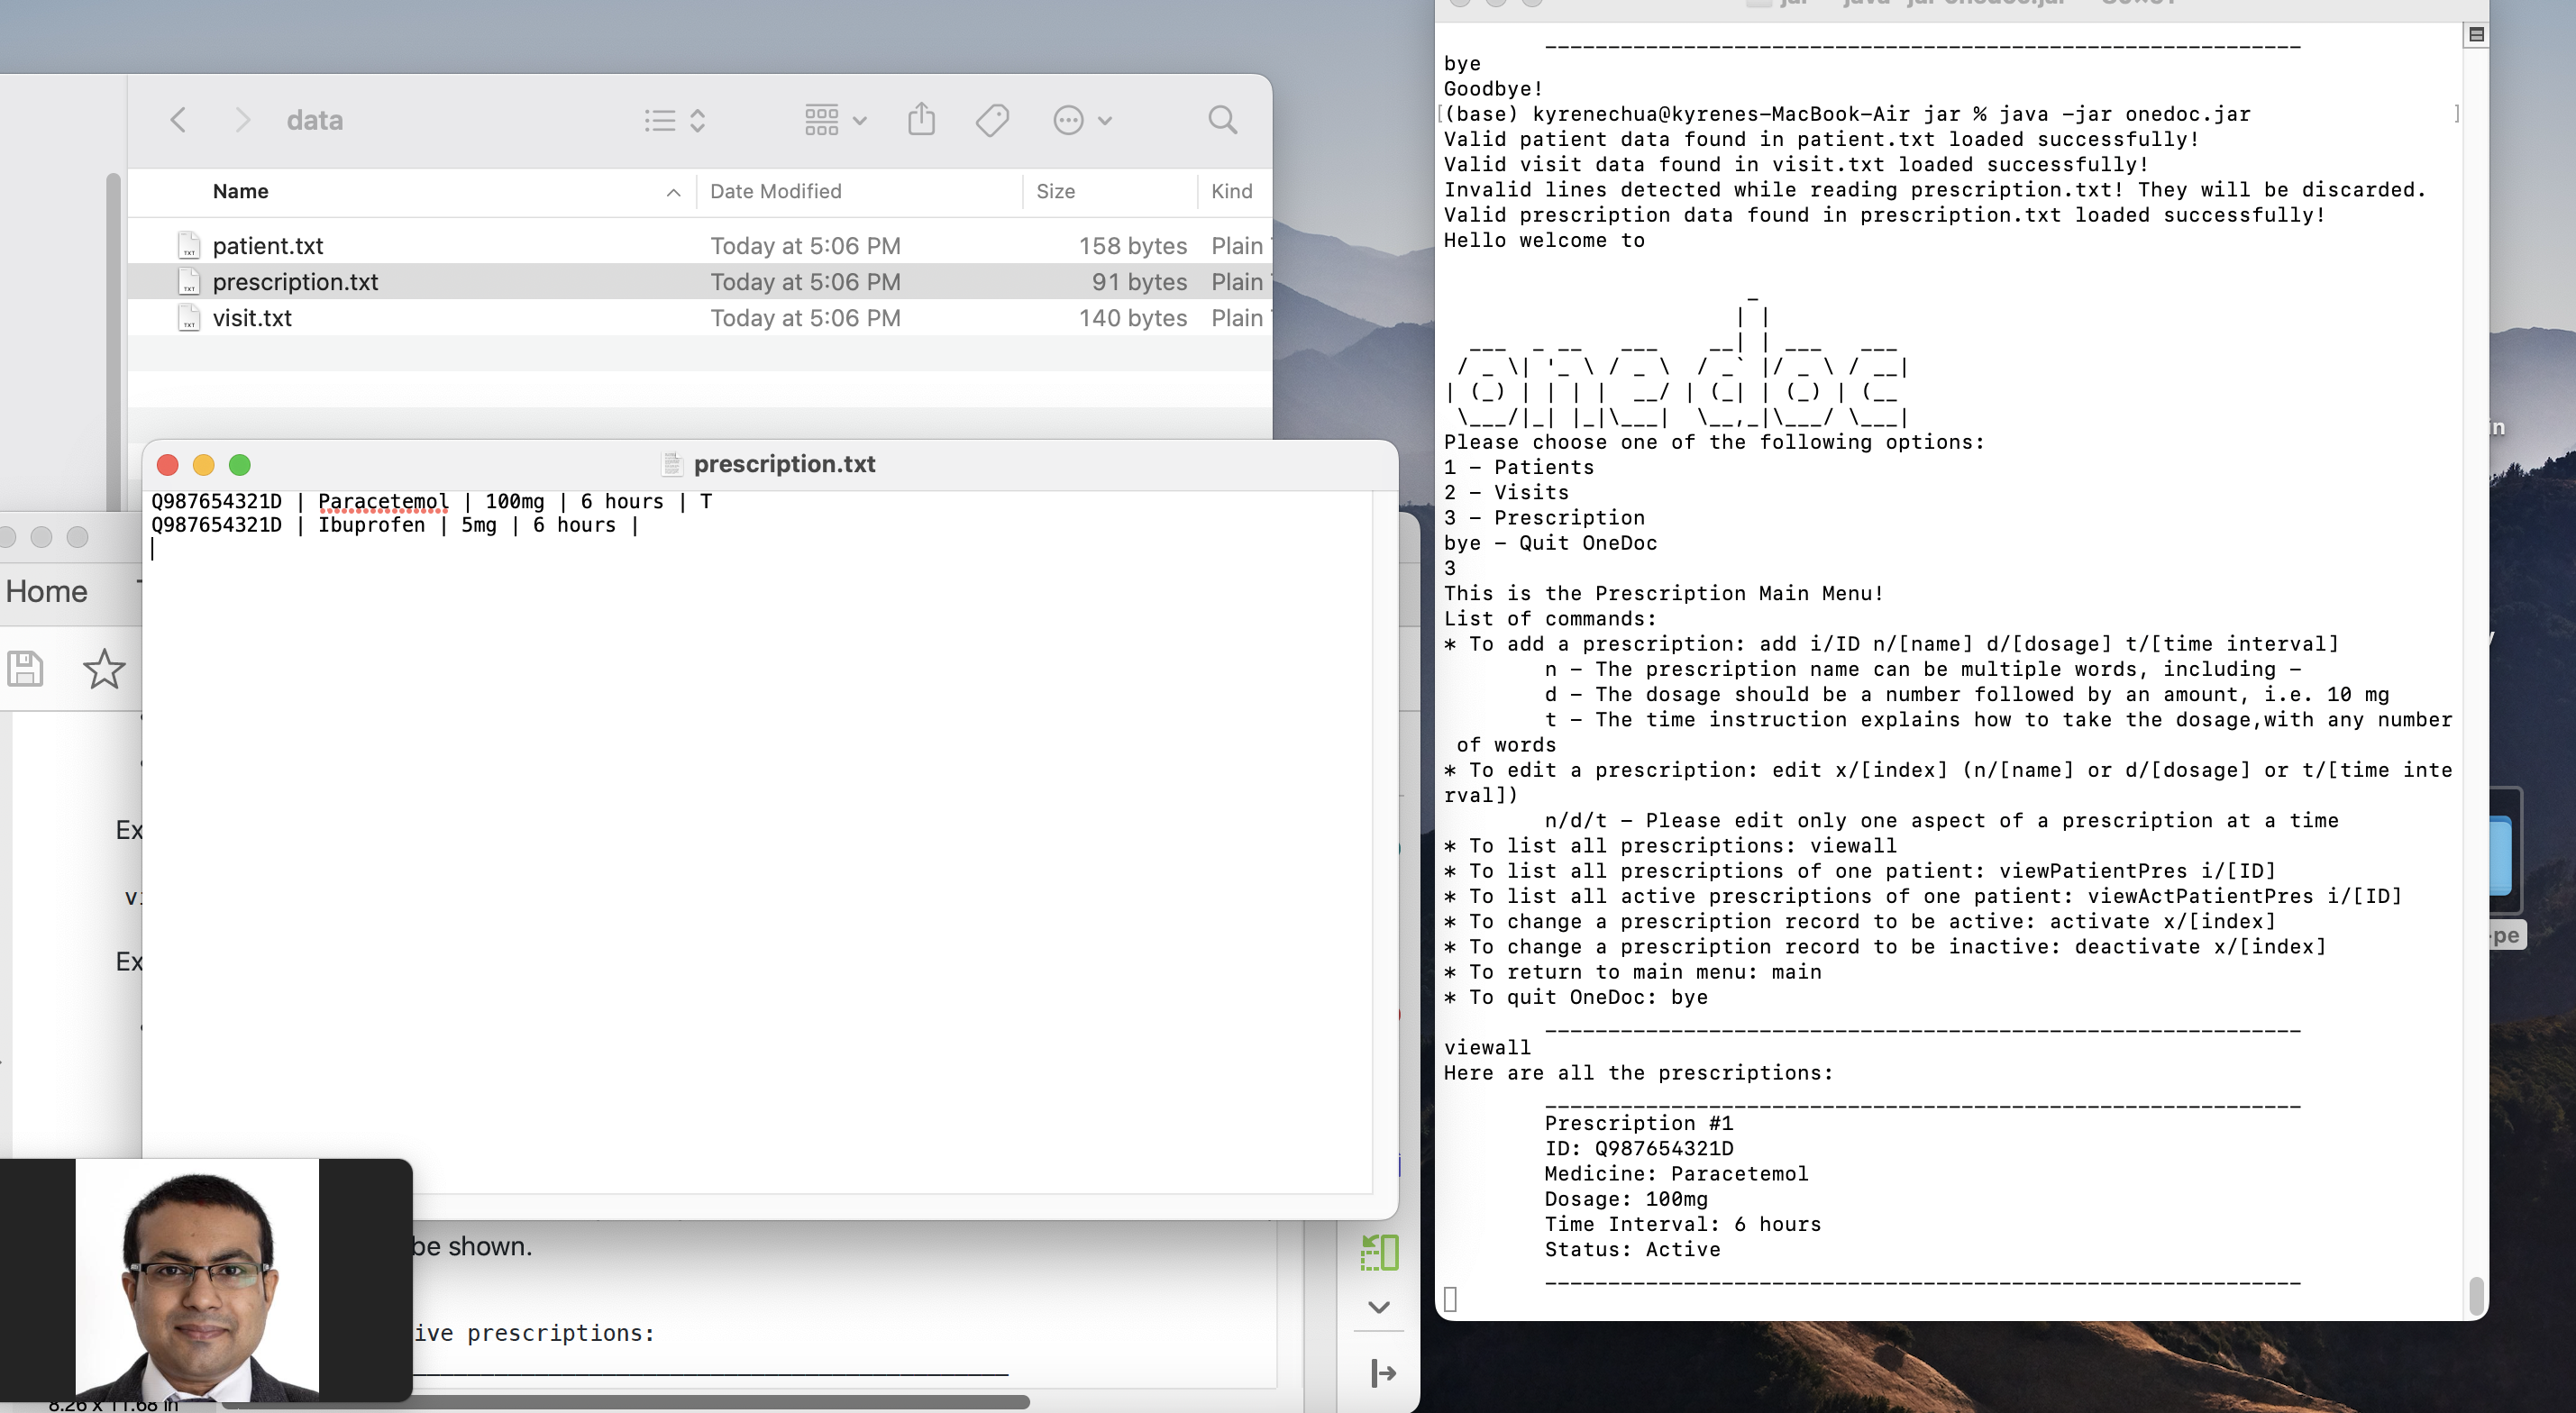Select visit.txt in file list
Screen dimensions: 2576x1413
[x=252, y=318]
